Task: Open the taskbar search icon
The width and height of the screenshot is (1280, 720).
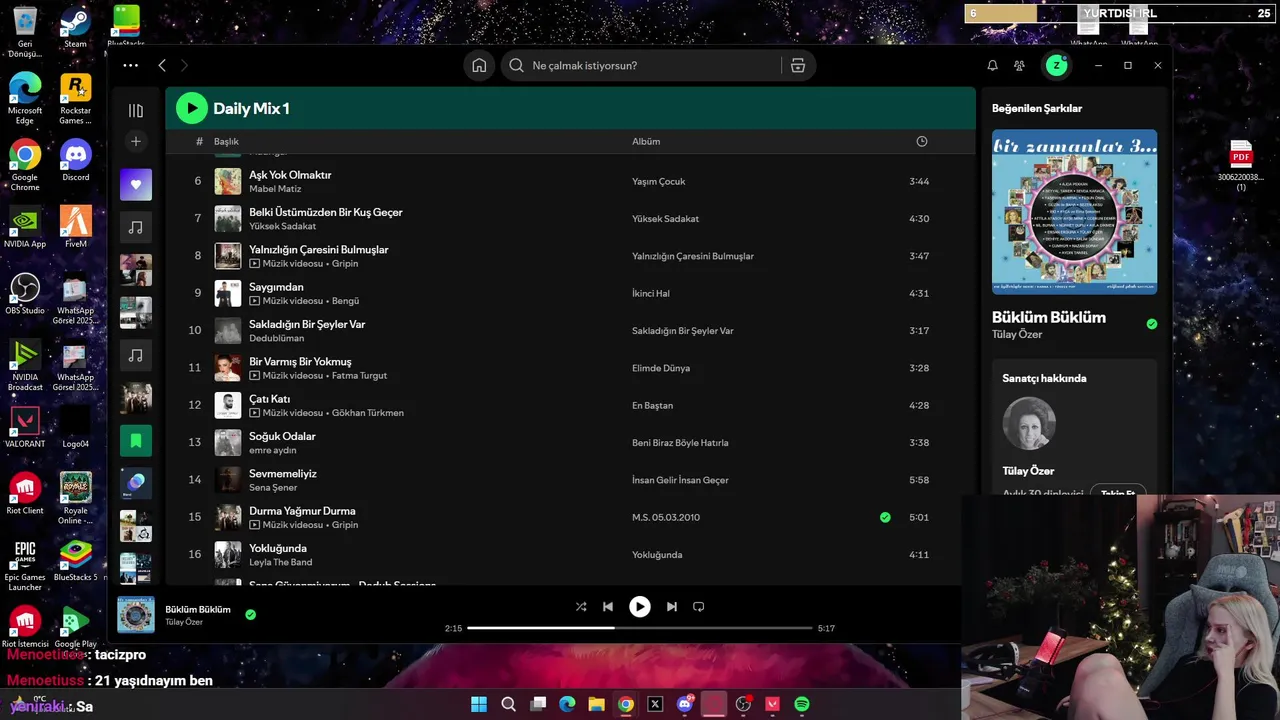Action: 508,704
